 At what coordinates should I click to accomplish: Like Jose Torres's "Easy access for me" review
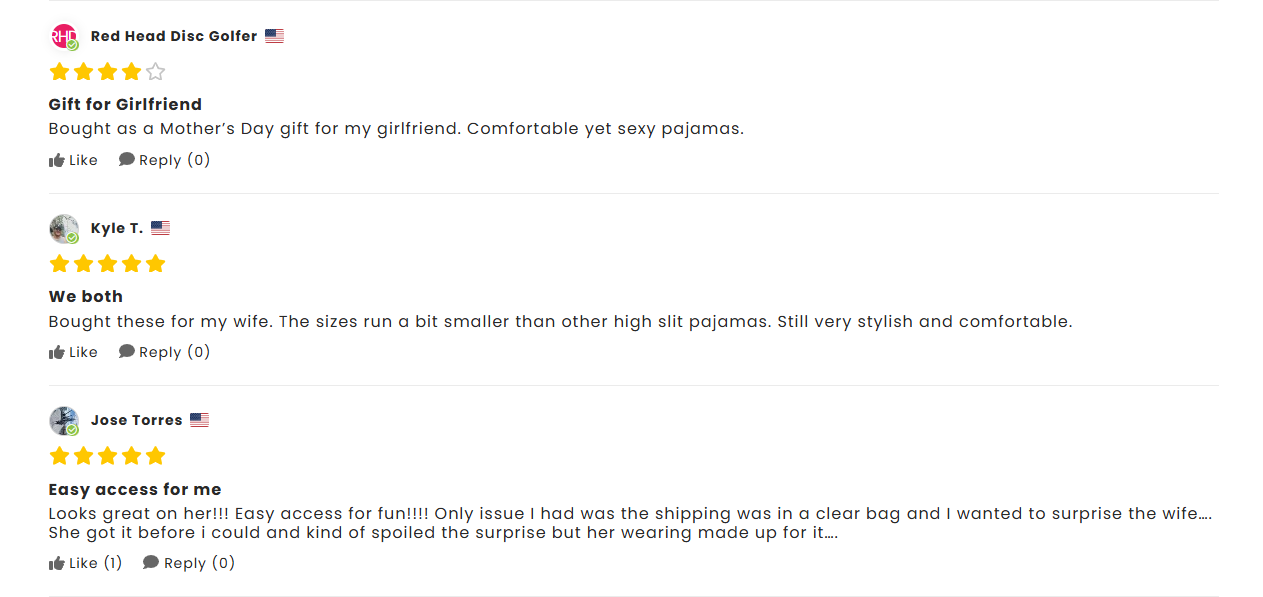click(85, 563)
